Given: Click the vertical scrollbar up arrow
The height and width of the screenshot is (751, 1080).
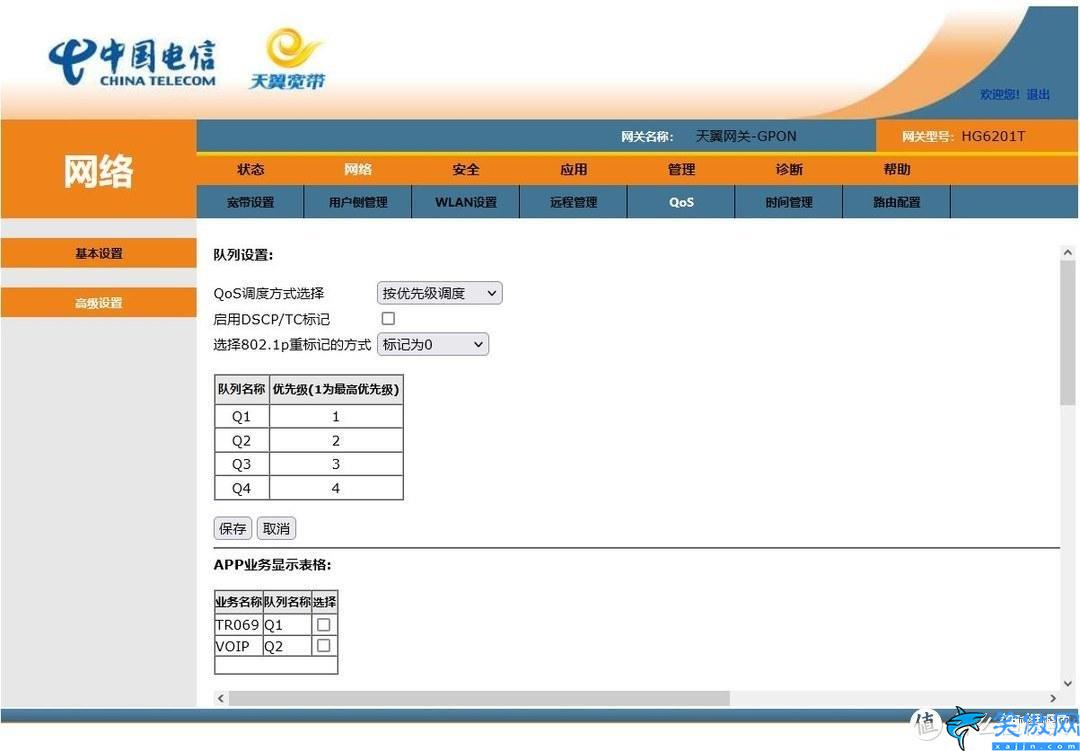Looking at the screenshot, I should [x=1068, y=253].
